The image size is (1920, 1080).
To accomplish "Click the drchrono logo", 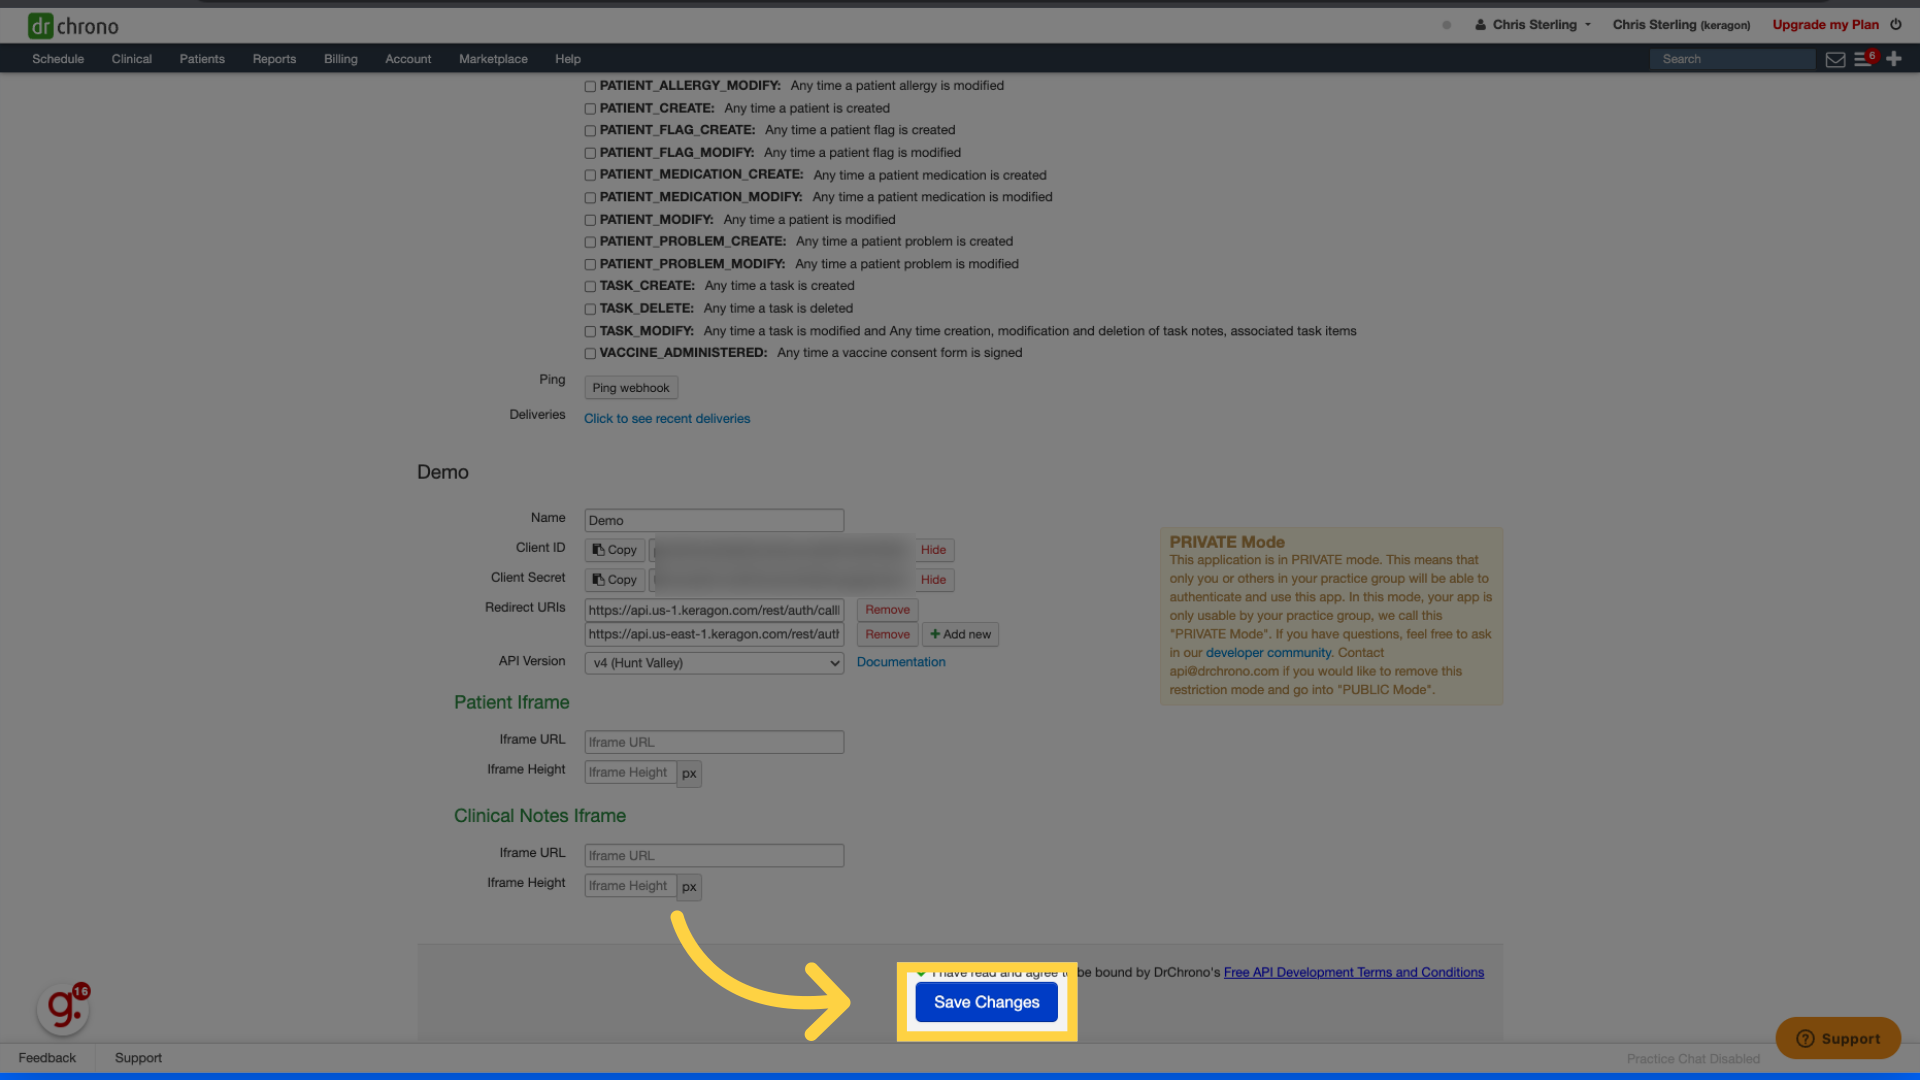I will 73,26.
